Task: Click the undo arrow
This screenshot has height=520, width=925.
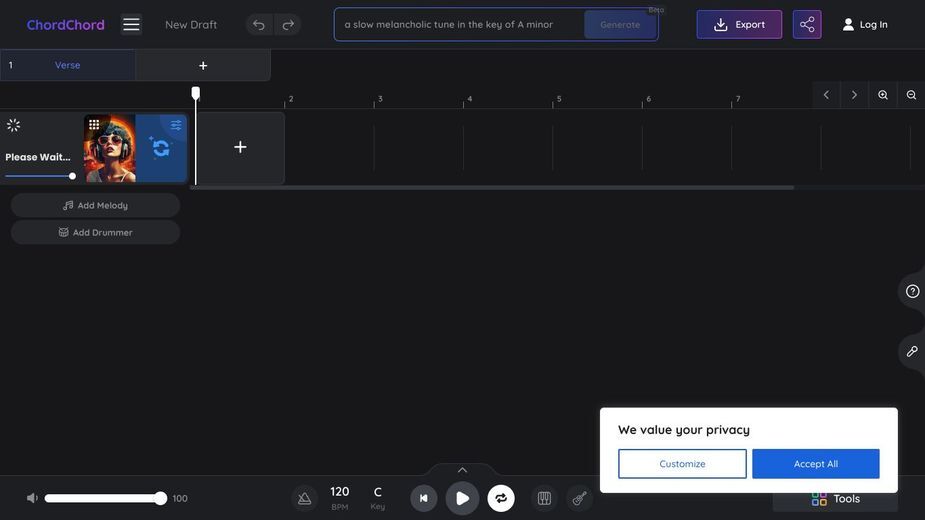Action: coord(259,25)
